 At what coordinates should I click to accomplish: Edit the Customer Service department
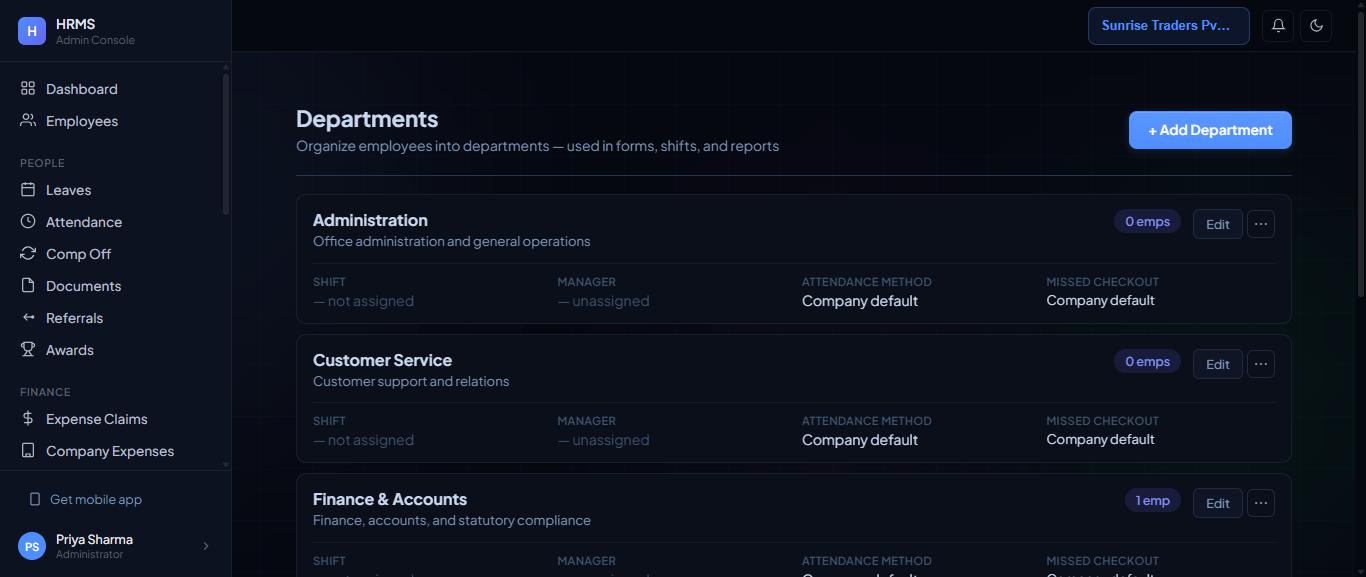[x=1218, y=364]
